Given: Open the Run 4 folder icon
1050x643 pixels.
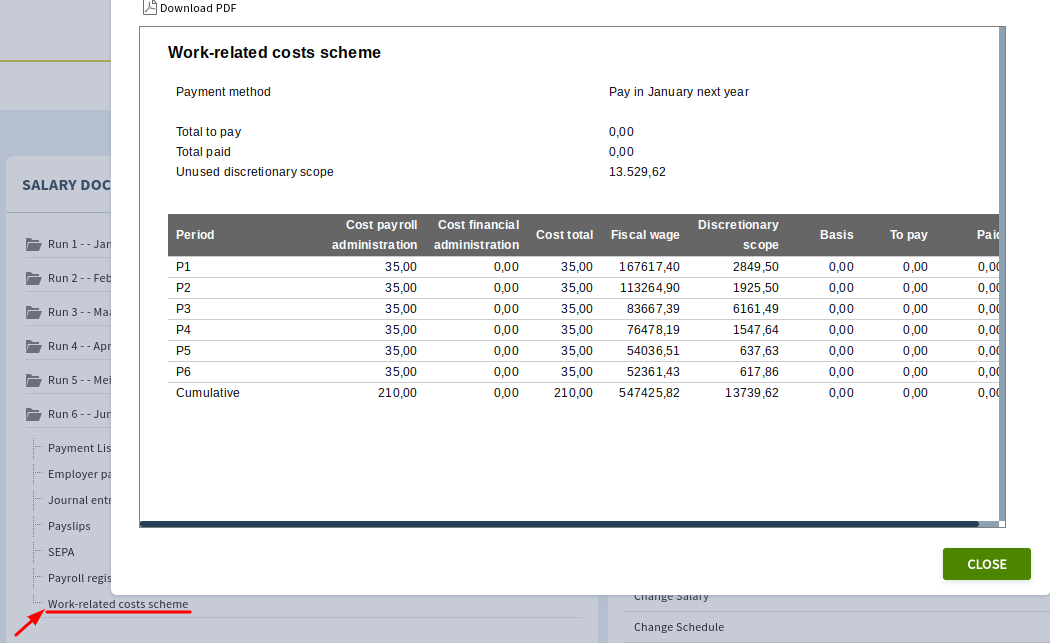Looking at the screenshot, I should pyautogui.click(x=33, y=346).
